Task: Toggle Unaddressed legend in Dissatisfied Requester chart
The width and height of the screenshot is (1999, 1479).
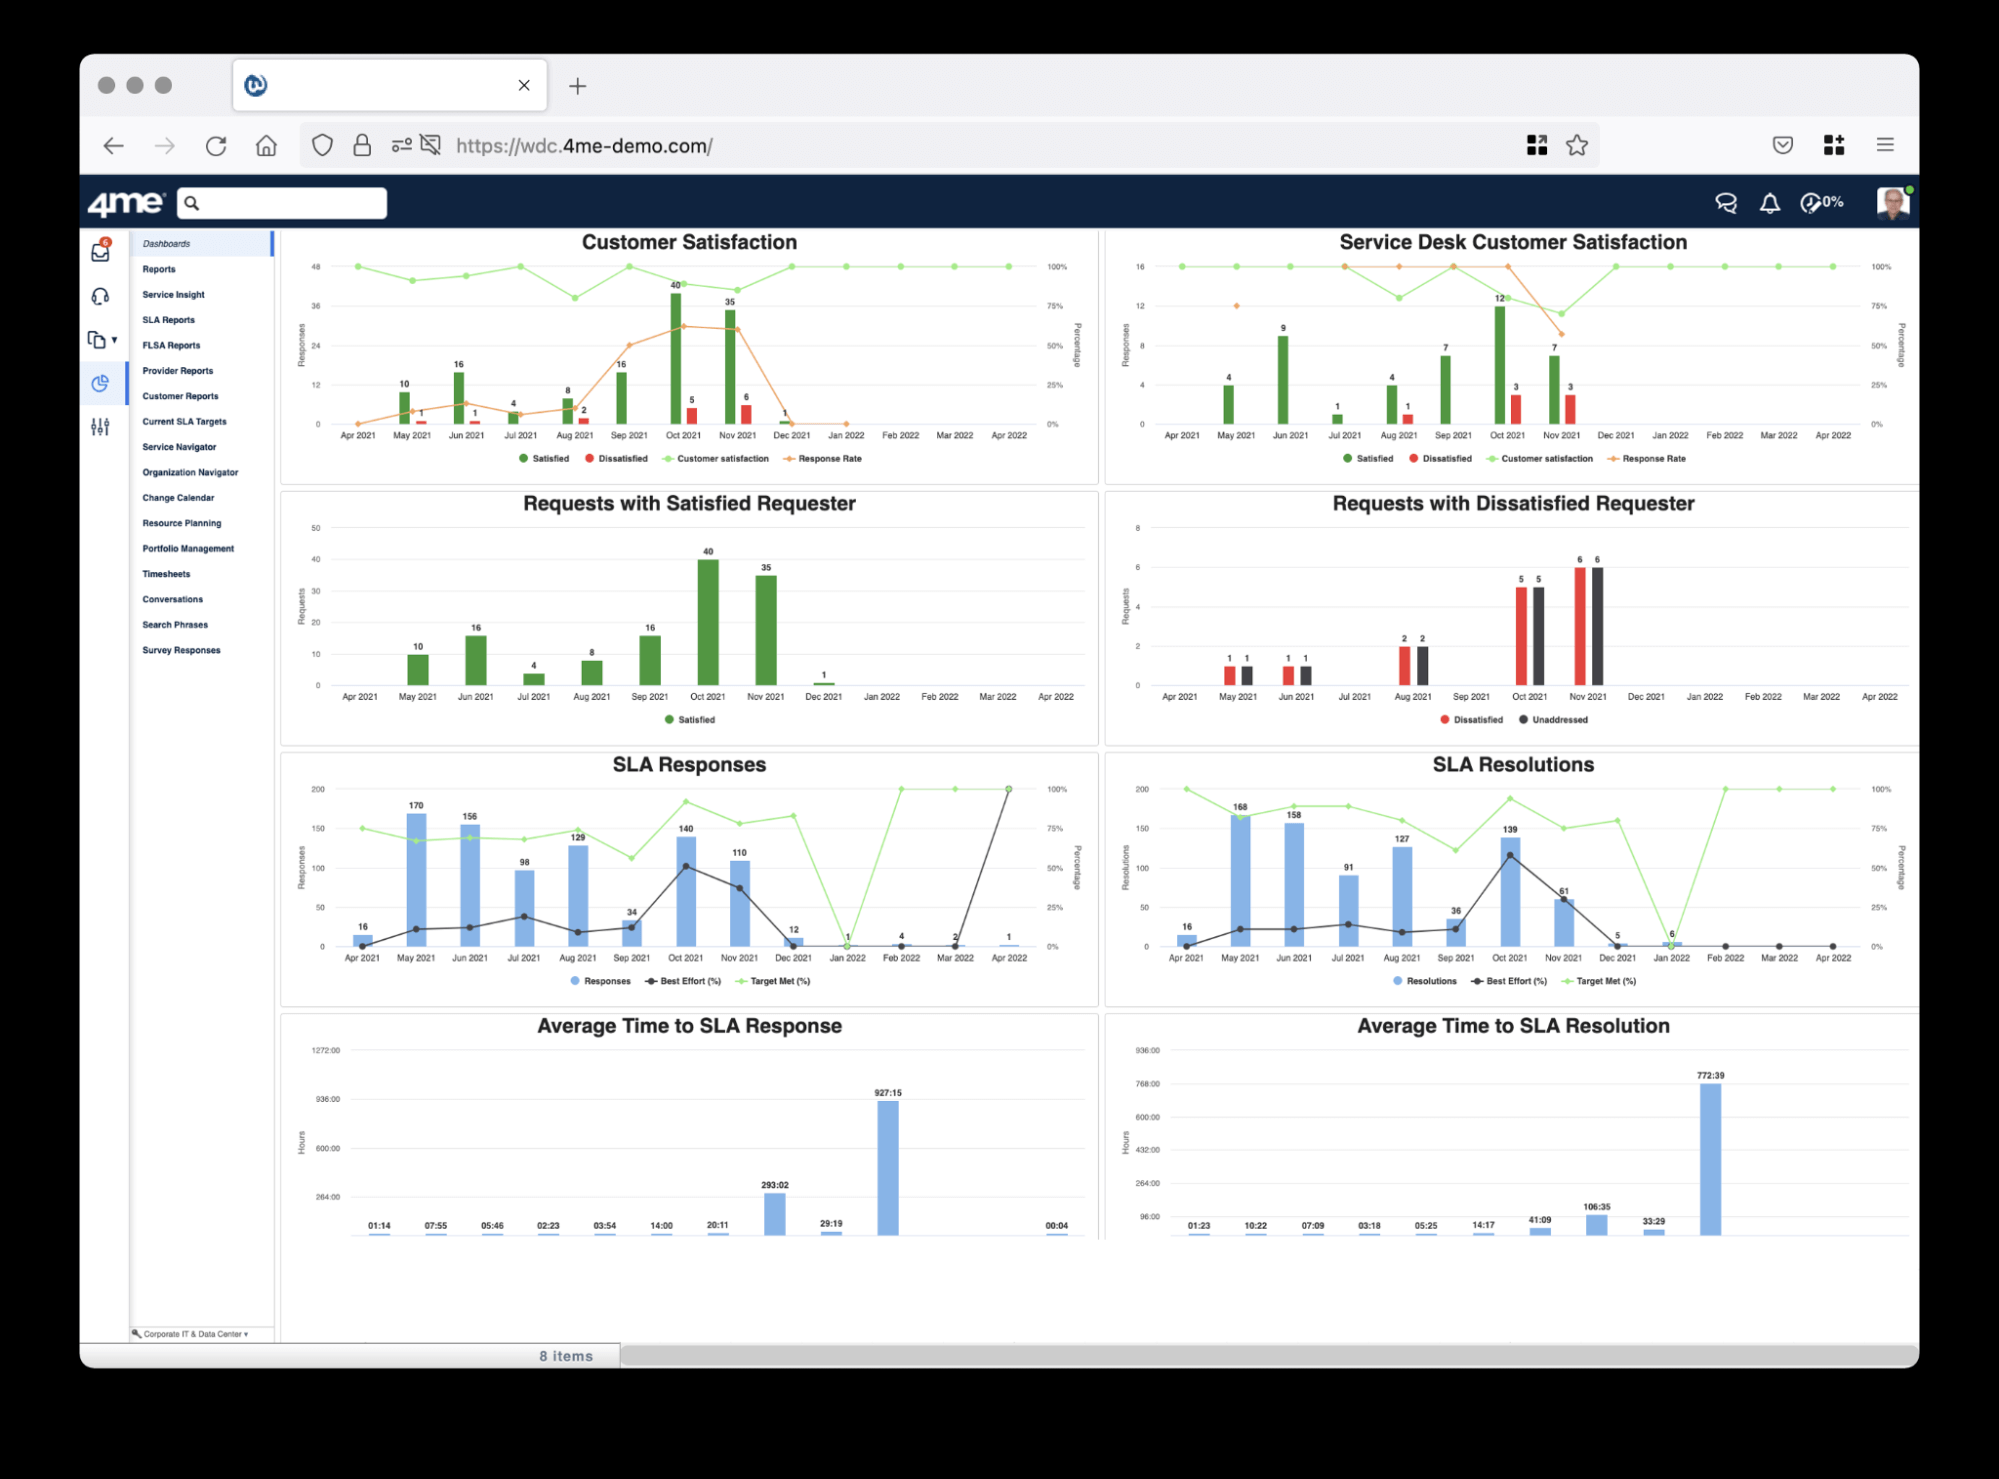Action: (x=1553, y=720)
